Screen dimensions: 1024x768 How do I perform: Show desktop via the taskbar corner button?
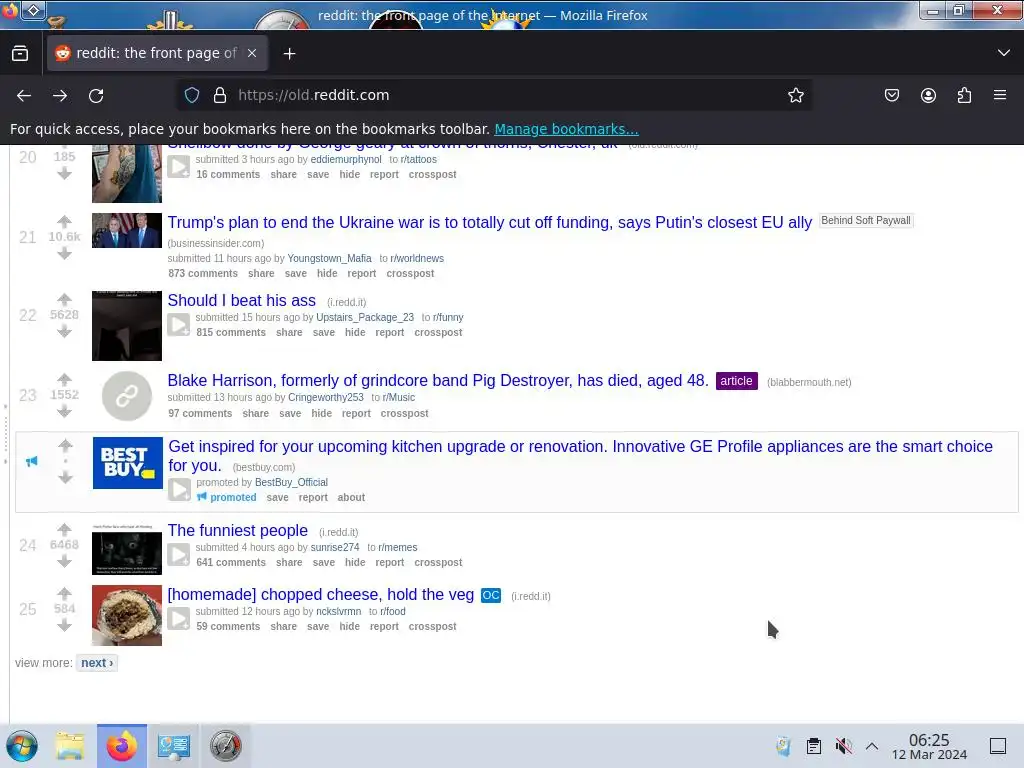click(x=998, y=746)
